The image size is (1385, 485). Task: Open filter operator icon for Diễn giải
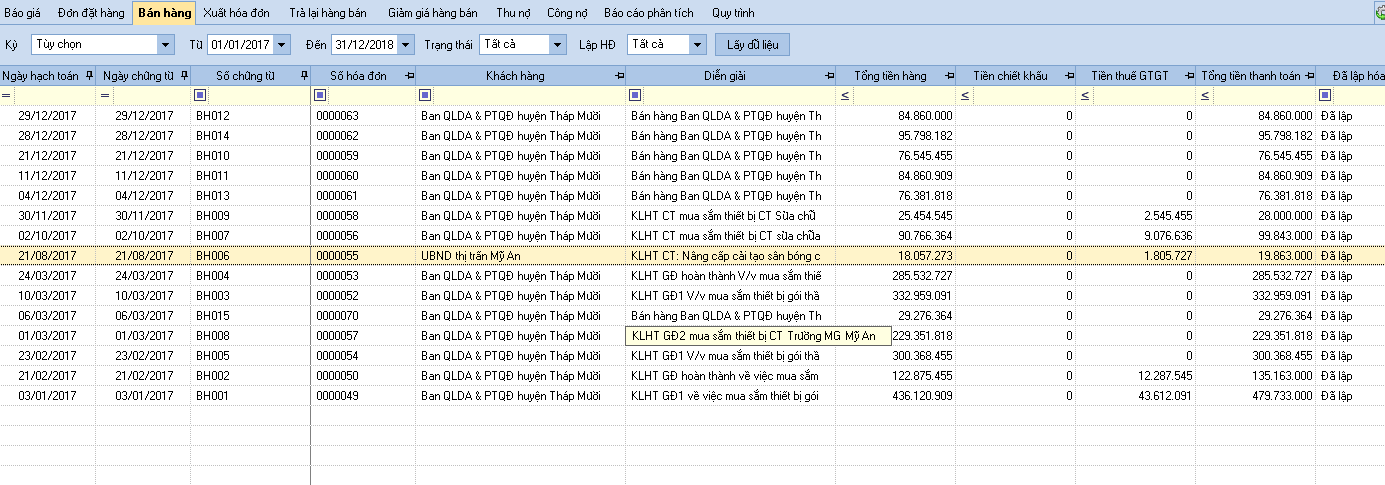(635, 96)
